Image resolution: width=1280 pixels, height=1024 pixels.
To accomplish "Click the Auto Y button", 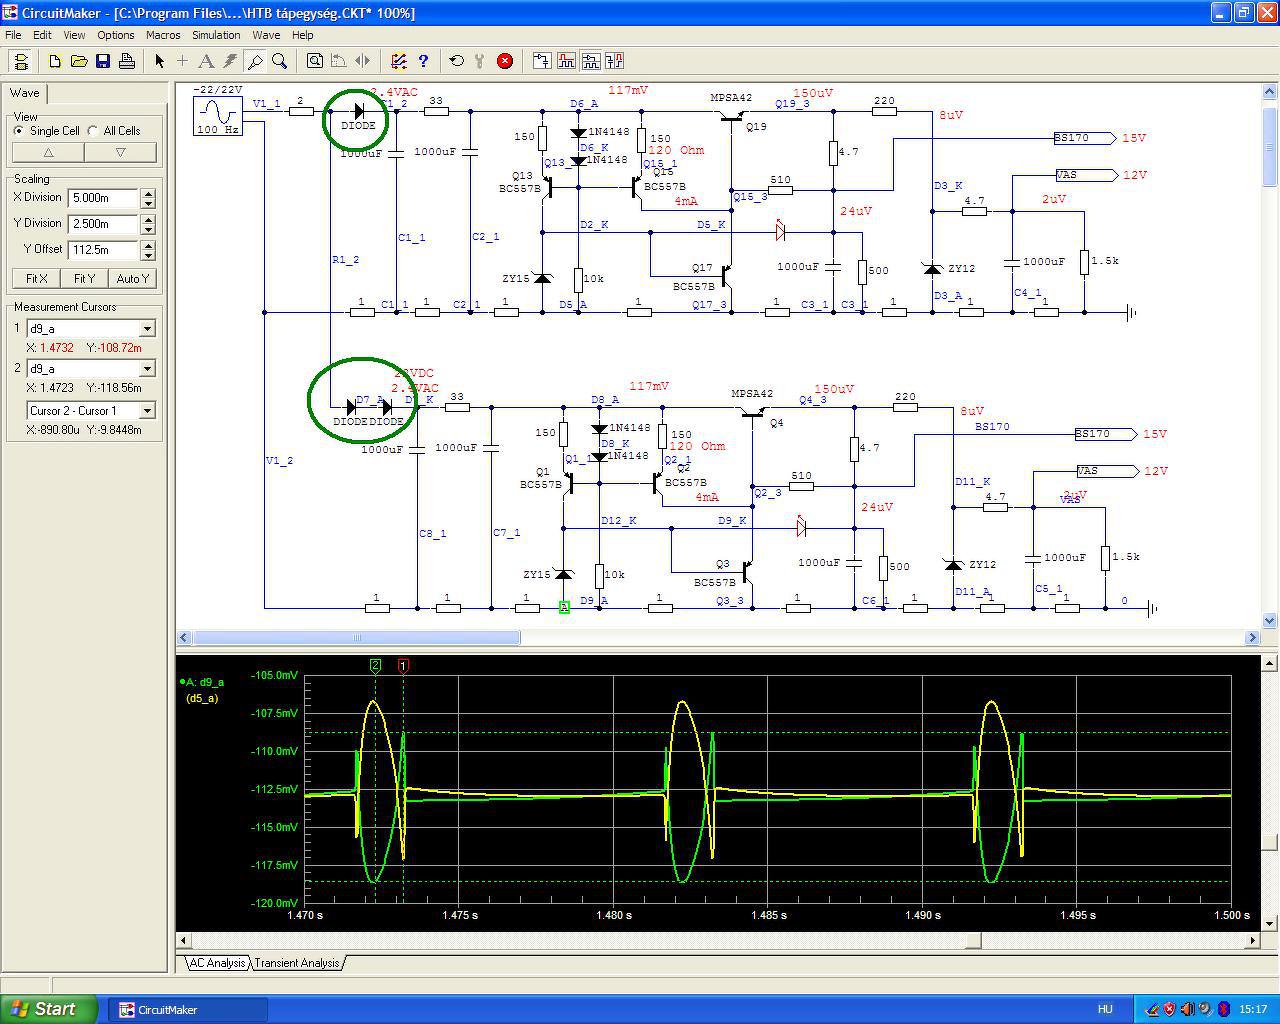I will pos(132,279).
